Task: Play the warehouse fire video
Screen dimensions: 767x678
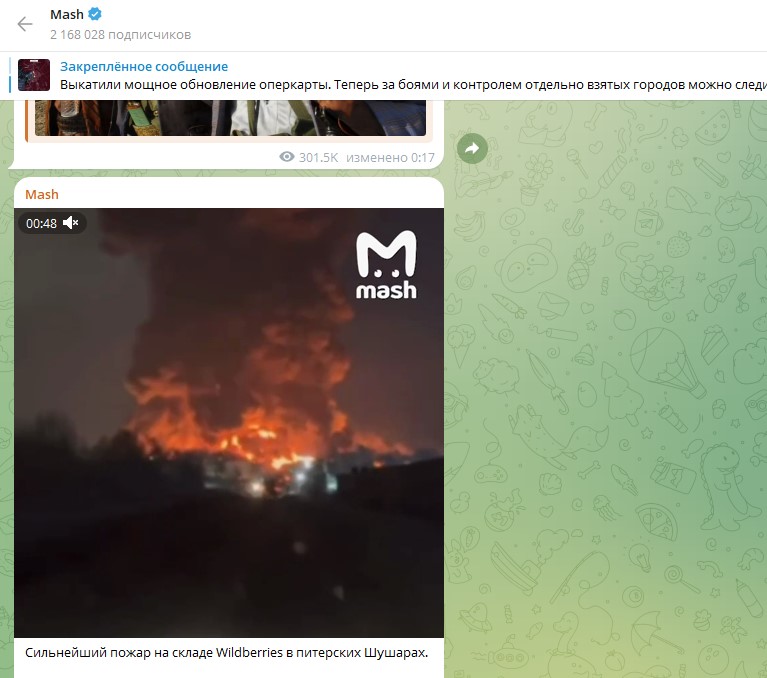Action: pyautogui.click(x=229, y=423)
